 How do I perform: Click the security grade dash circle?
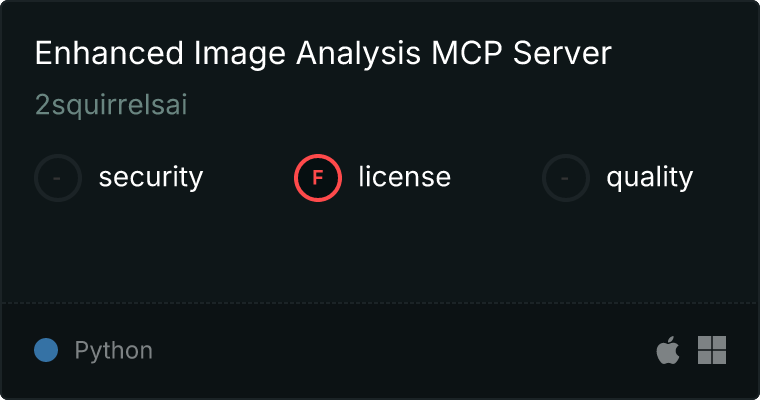(58, 178)
